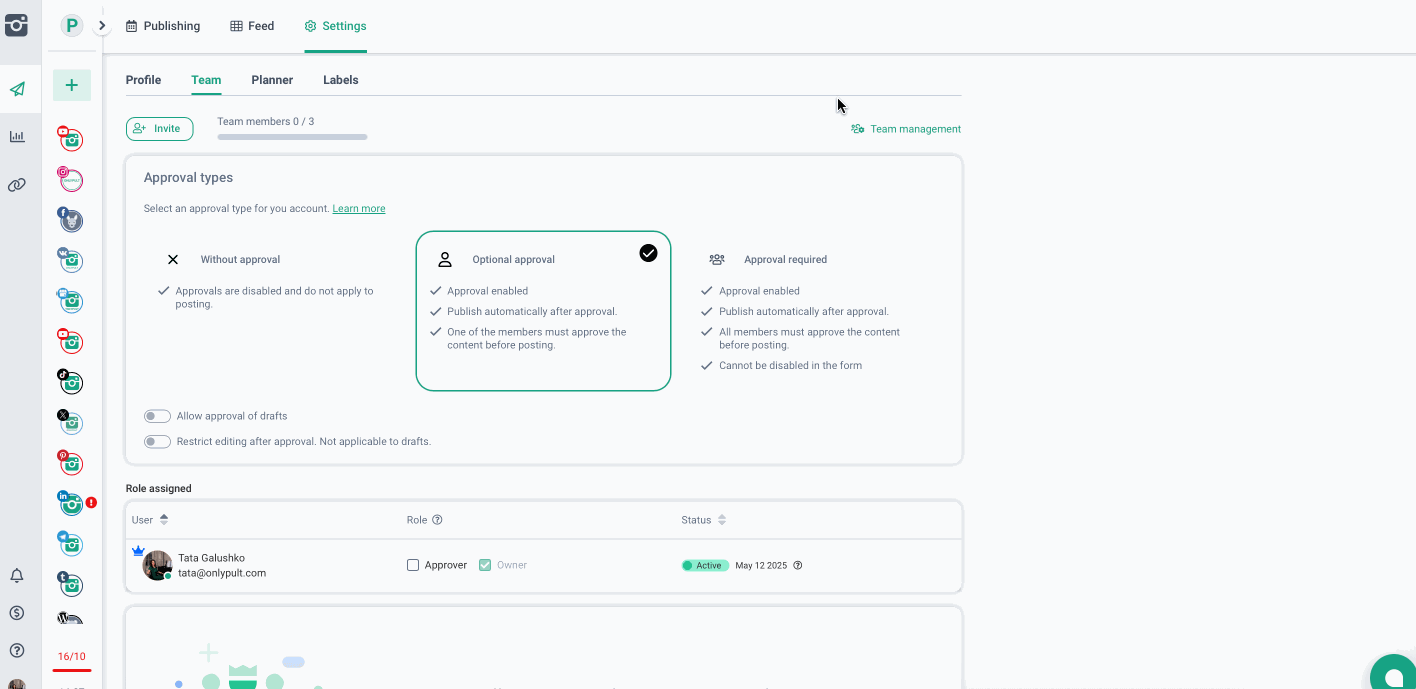Screen dimensions: 1416x689
Task: Open the link icon in the left sidebar
Action: [17, 185]
